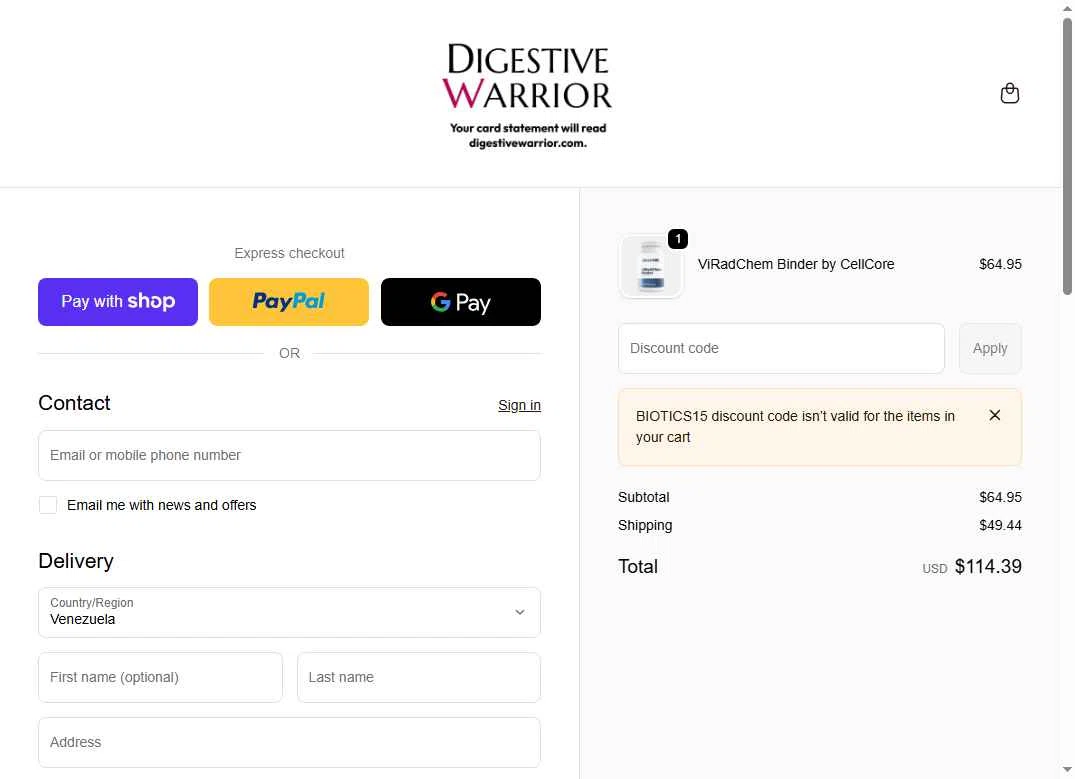Dismiss the BIOTICS15 invalid code notice
The height and width of the screenshot is (779, 1075).
pyautogui.click(x=994, y=416)
